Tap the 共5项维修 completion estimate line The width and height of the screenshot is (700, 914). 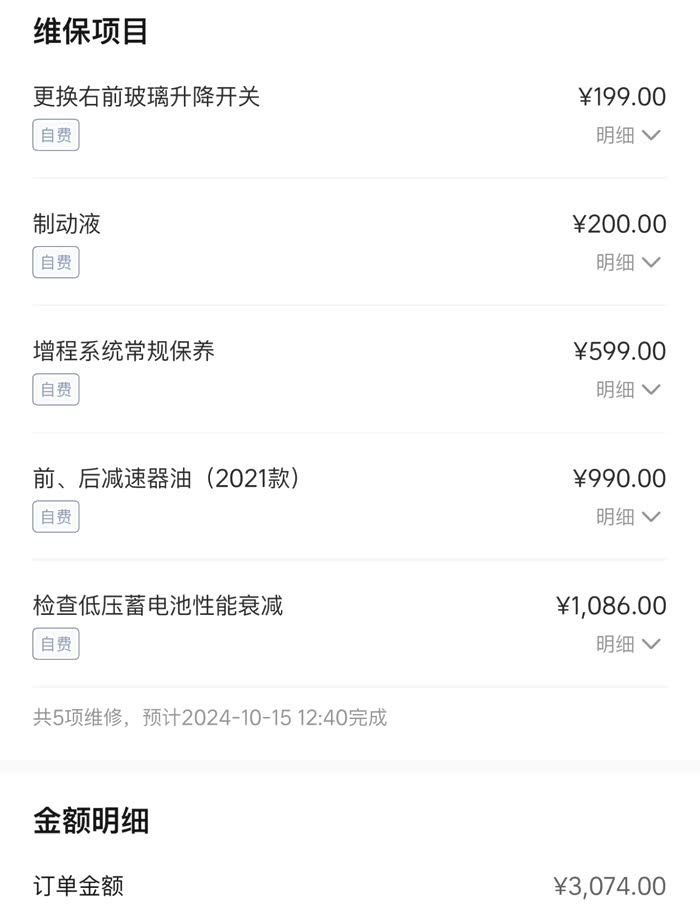click(210, 717)
